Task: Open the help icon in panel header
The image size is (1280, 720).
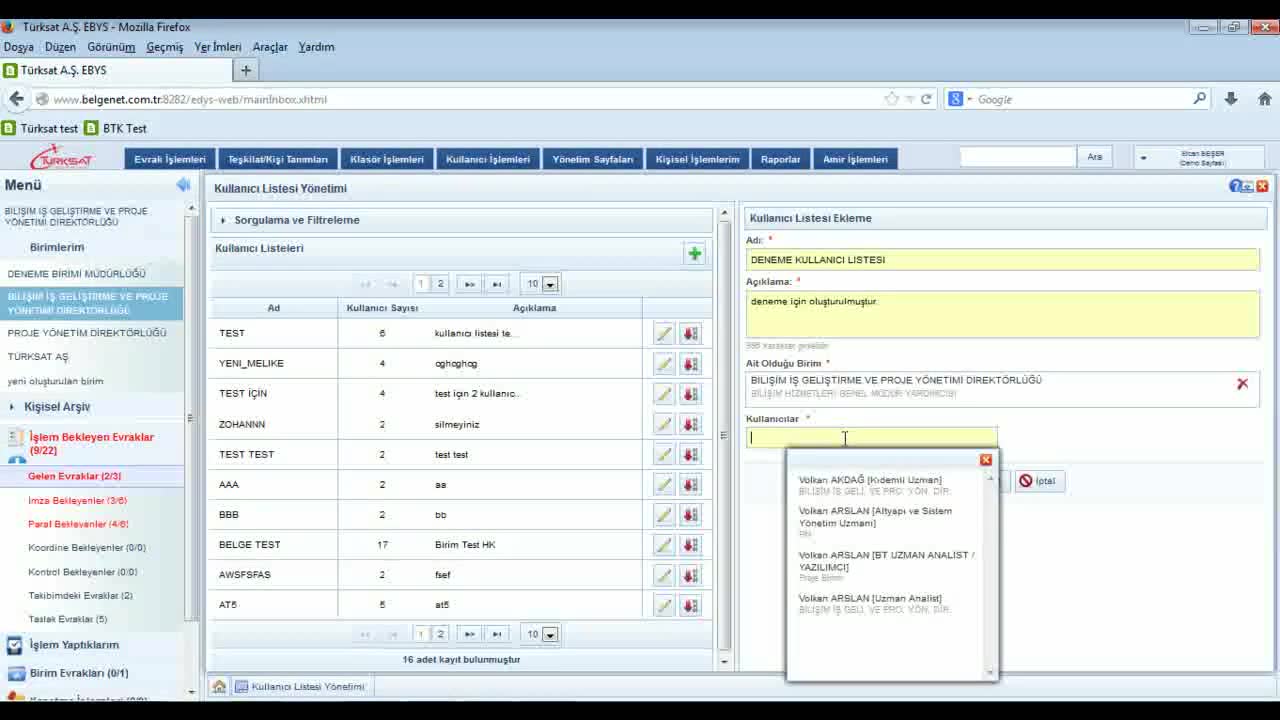Action: (x=1236, y=186)
